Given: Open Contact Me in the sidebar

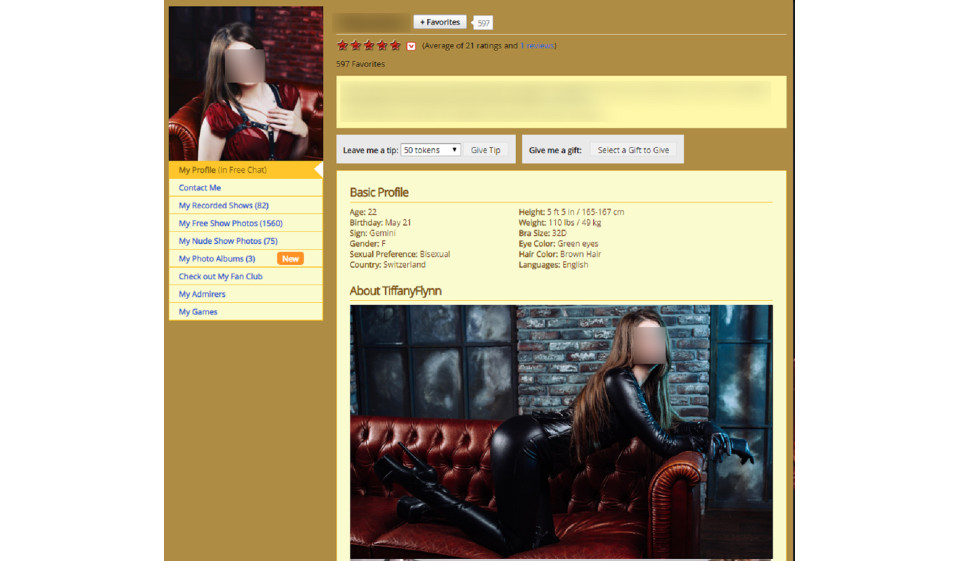Looking at the screenshot, I should [x=200, y=188].
